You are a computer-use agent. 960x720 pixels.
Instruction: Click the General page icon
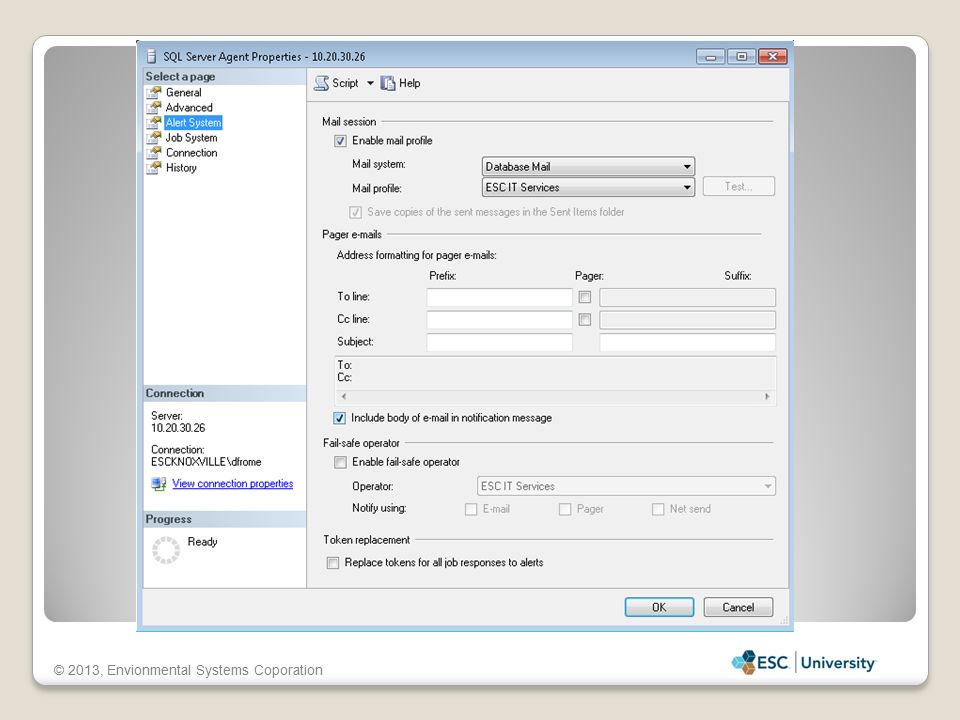pyautogui.click(x=154, y=92)
